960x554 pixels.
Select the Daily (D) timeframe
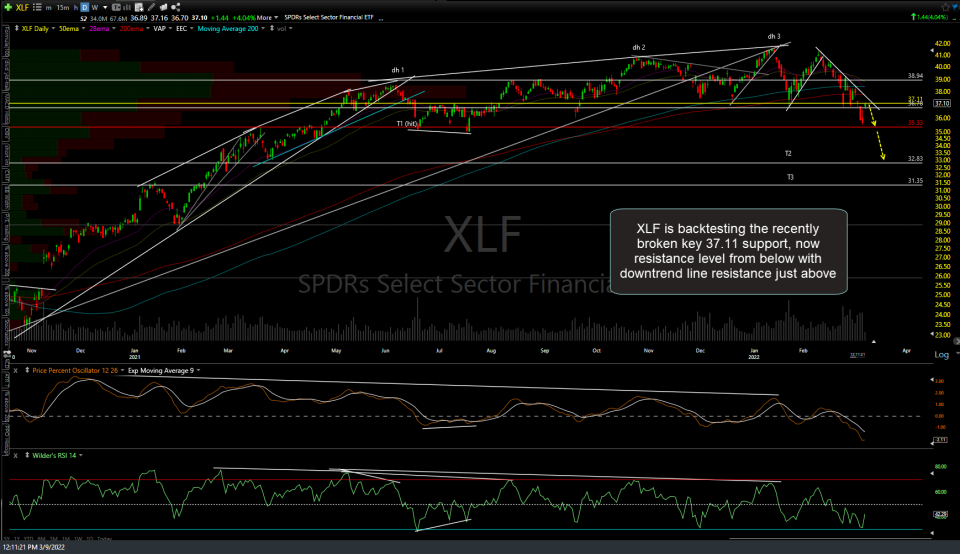pos(84,7)
